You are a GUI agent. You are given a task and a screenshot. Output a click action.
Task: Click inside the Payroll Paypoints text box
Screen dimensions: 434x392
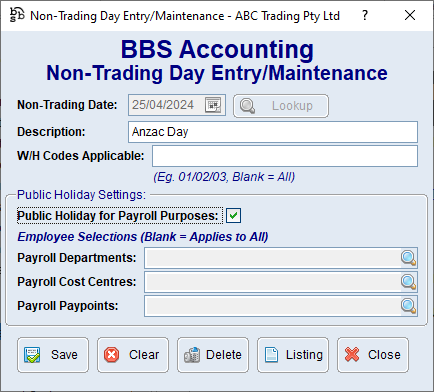[273, 306]
